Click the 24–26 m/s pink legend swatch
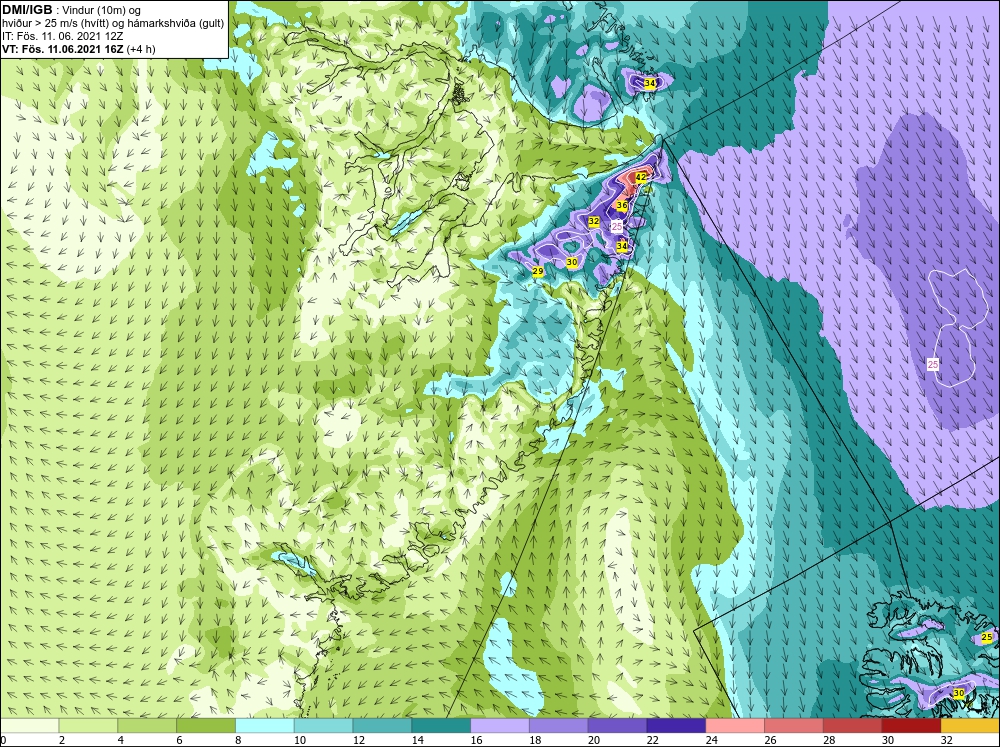This screenshot has width=1000, height=747. [735, 725]
